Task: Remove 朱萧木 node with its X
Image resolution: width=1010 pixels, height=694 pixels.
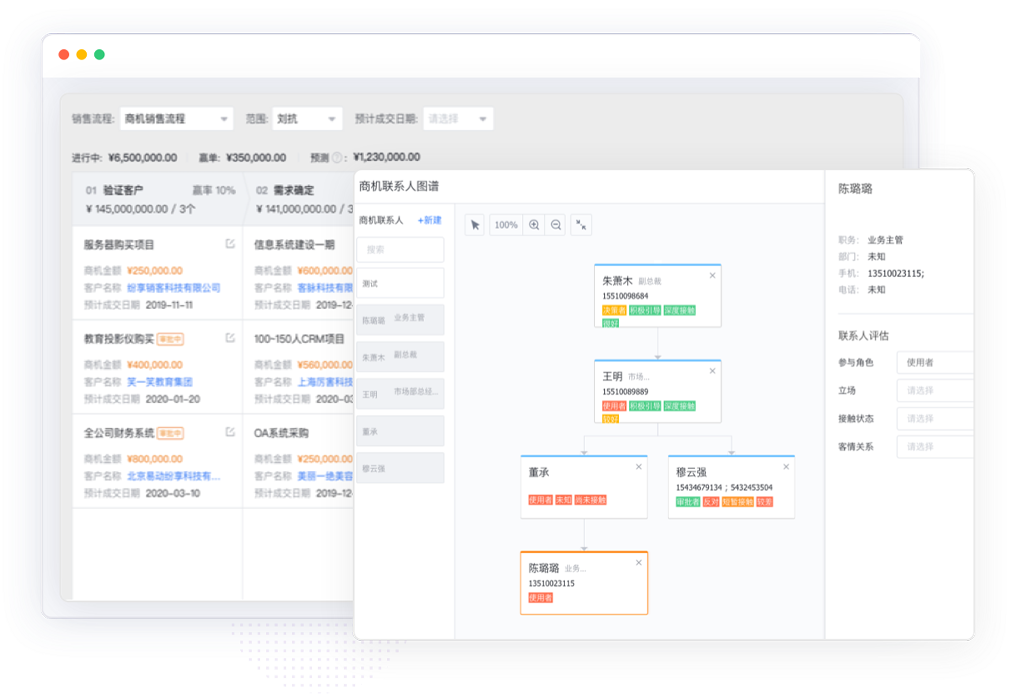Action: coord(712,275)
